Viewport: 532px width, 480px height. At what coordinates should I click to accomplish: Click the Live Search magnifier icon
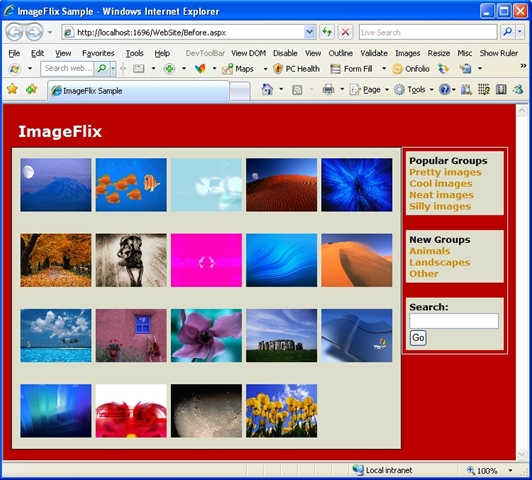(508, 33)
